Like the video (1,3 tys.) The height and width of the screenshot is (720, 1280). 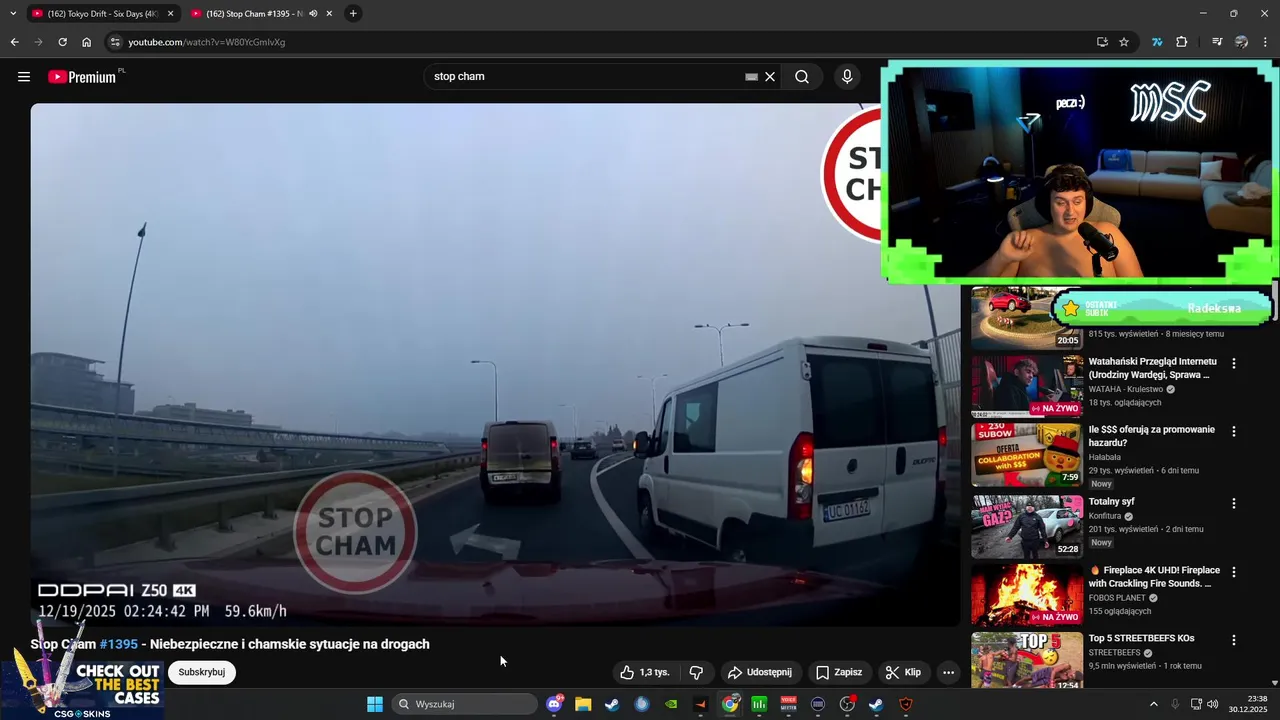[x=644, y=672]
